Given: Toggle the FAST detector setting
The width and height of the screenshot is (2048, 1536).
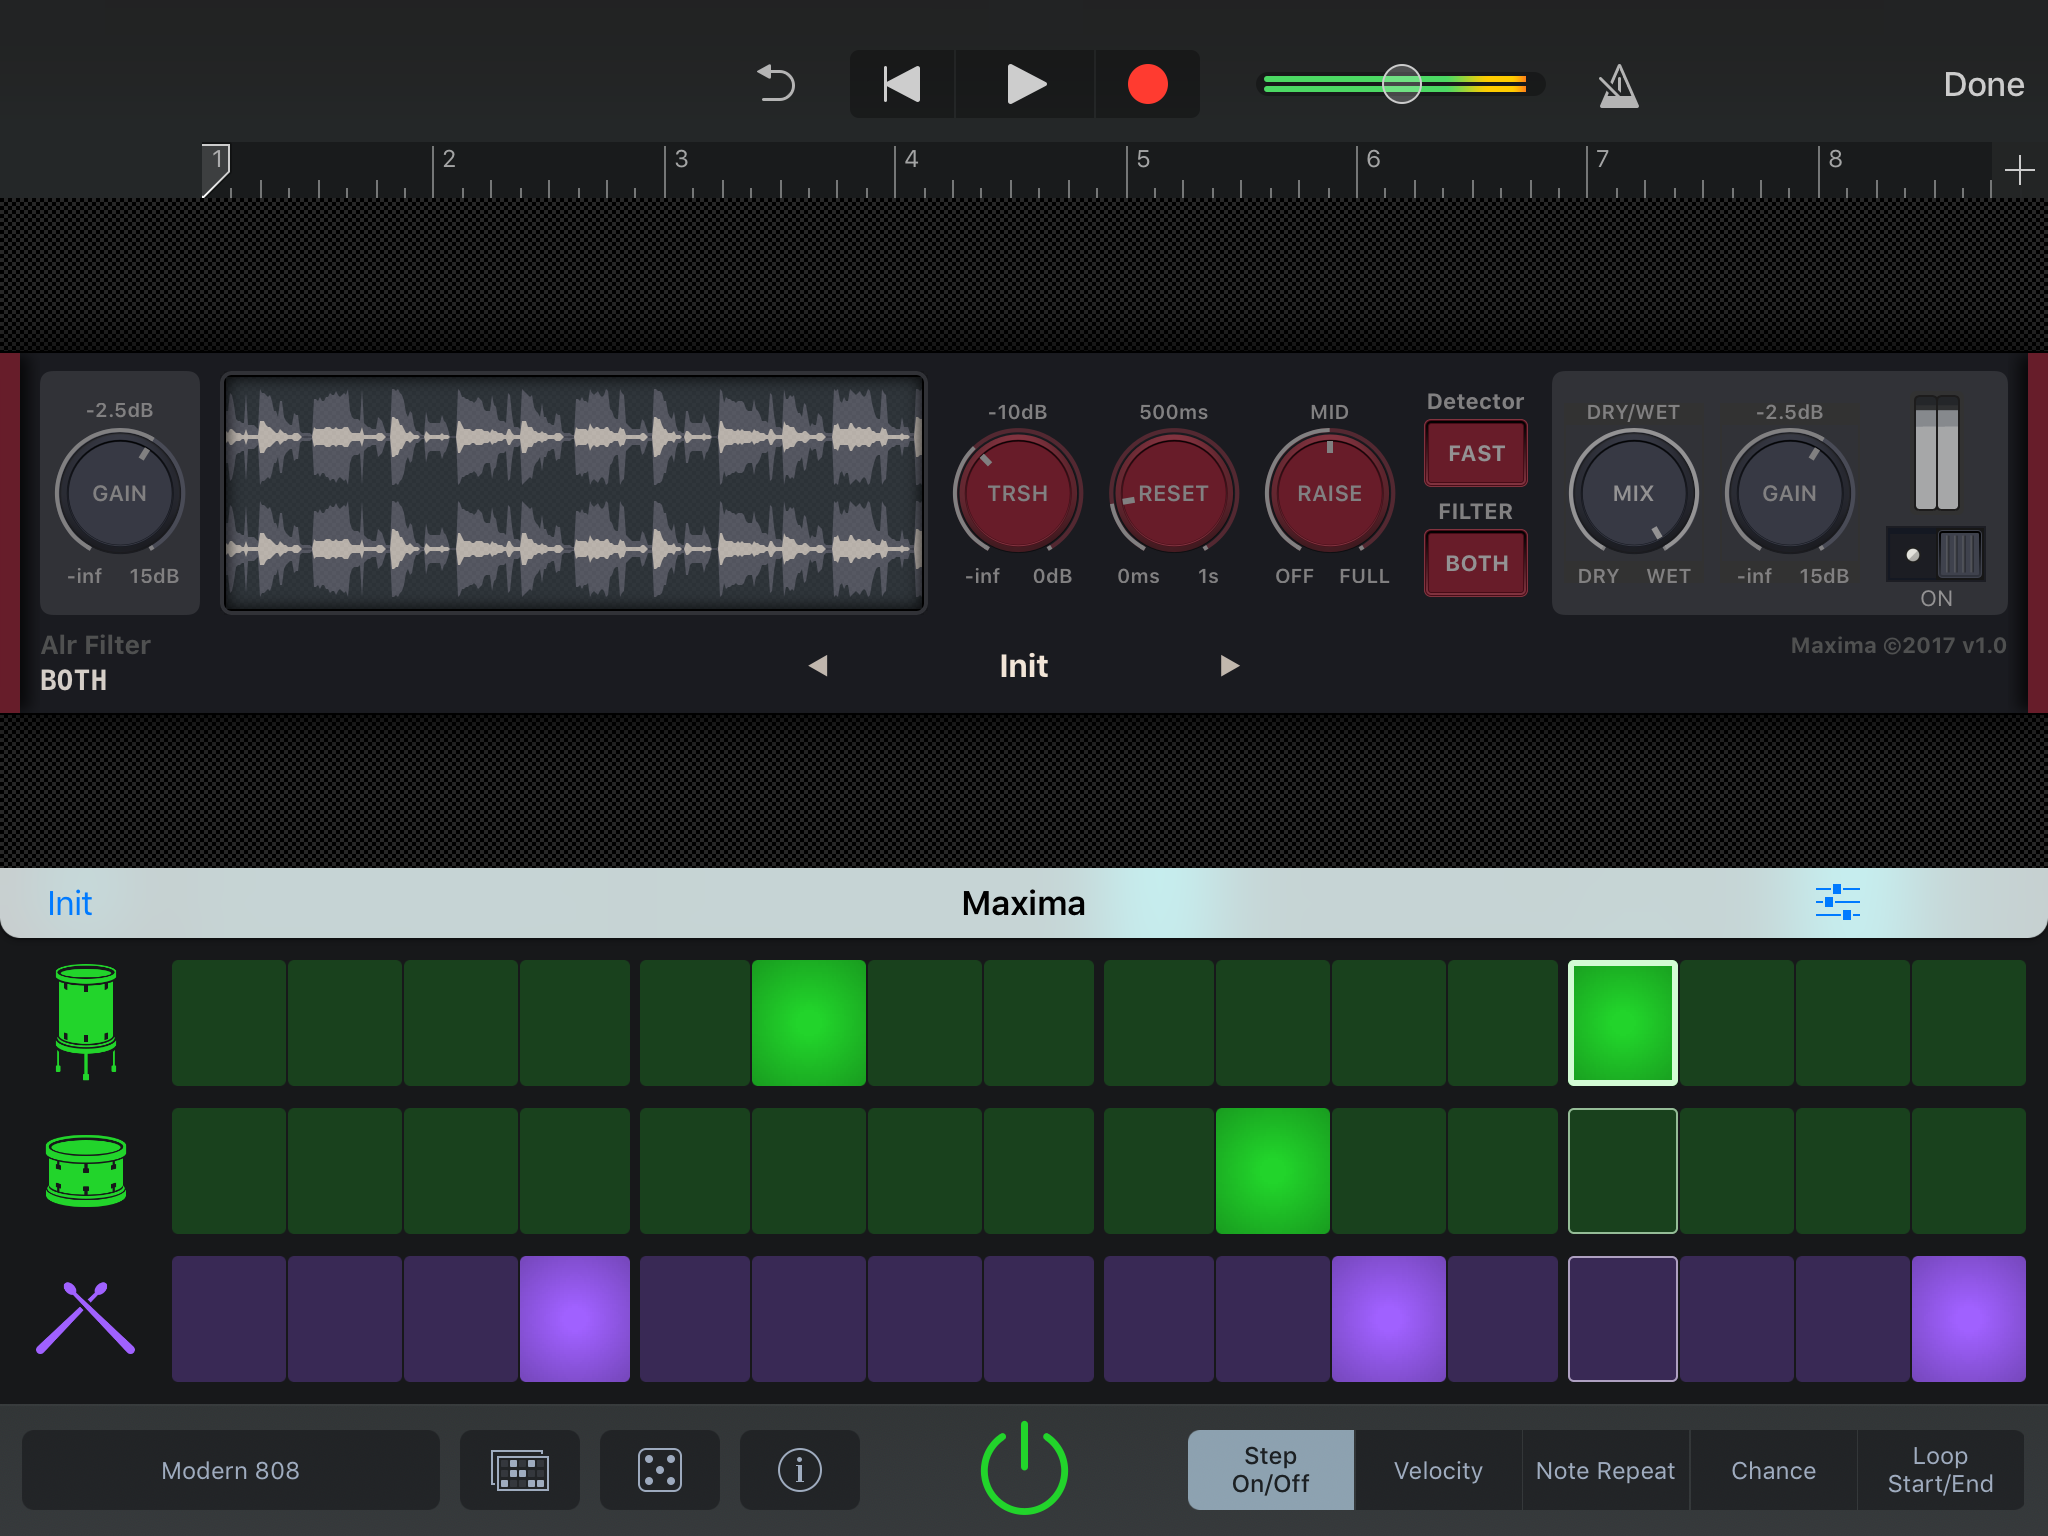Looking at the screenshot, I should click(1475, 452).
